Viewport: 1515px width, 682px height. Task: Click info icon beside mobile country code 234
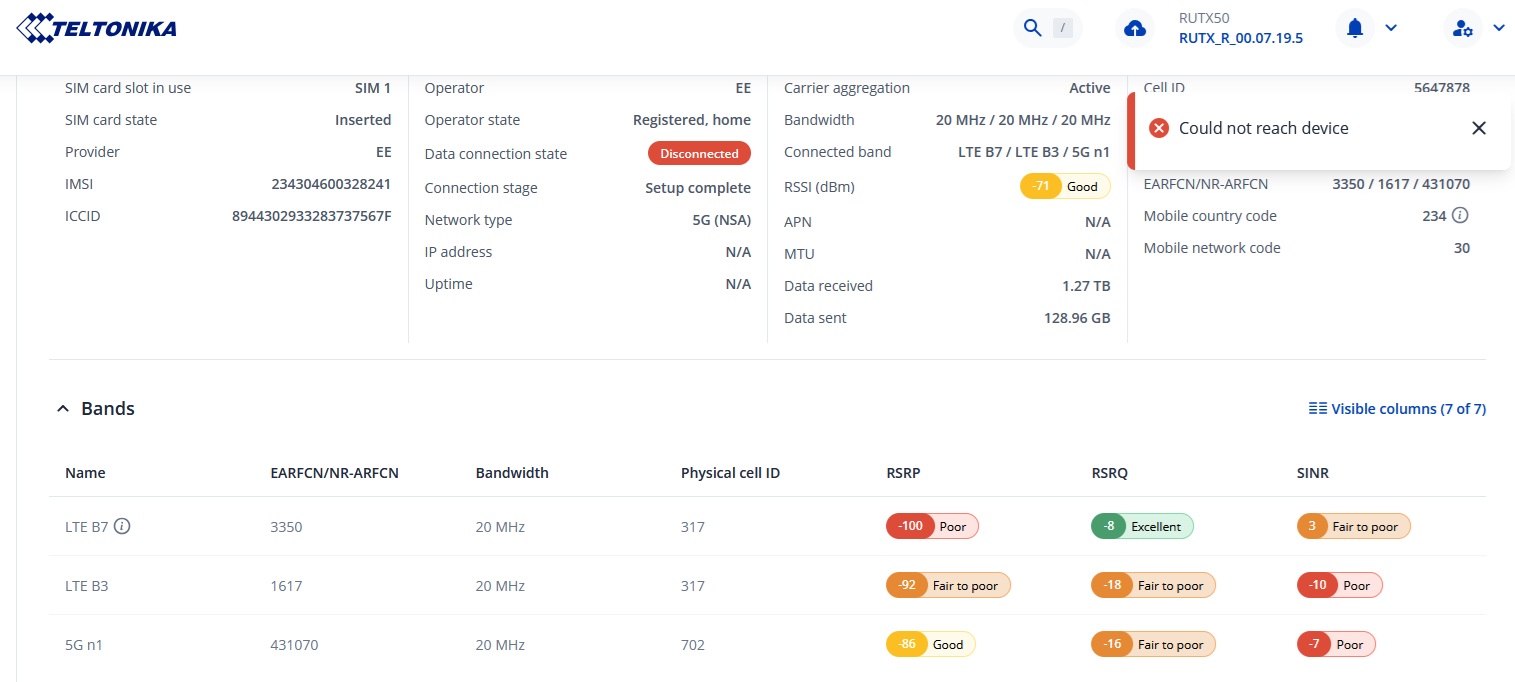click(1459, 216)
